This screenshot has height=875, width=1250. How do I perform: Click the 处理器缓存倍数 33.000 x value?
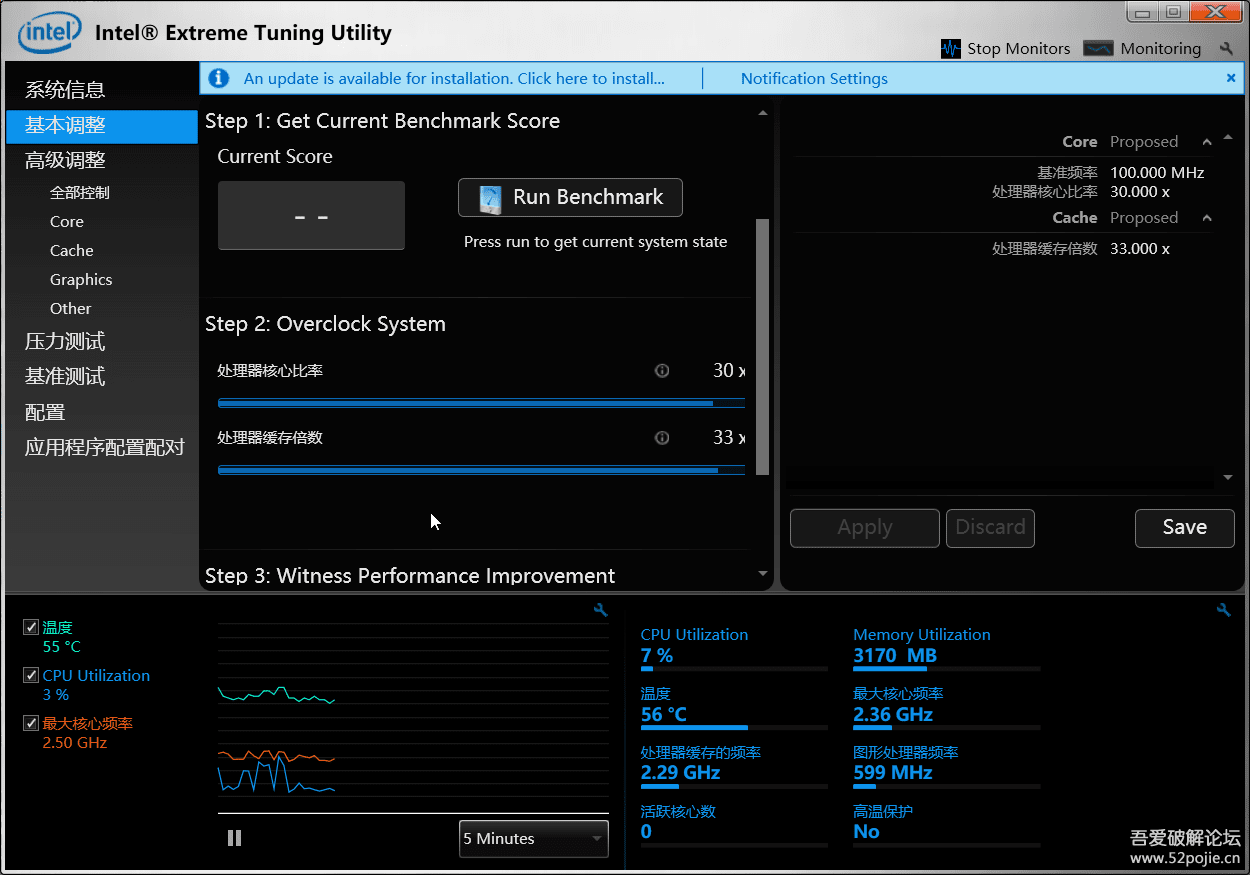(1140, 249)
